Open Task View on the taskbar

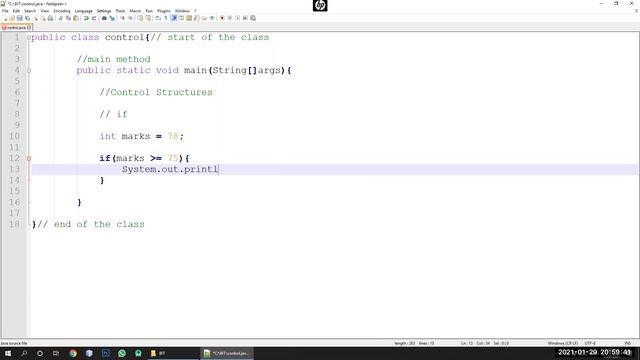click(x=56, y=353)
